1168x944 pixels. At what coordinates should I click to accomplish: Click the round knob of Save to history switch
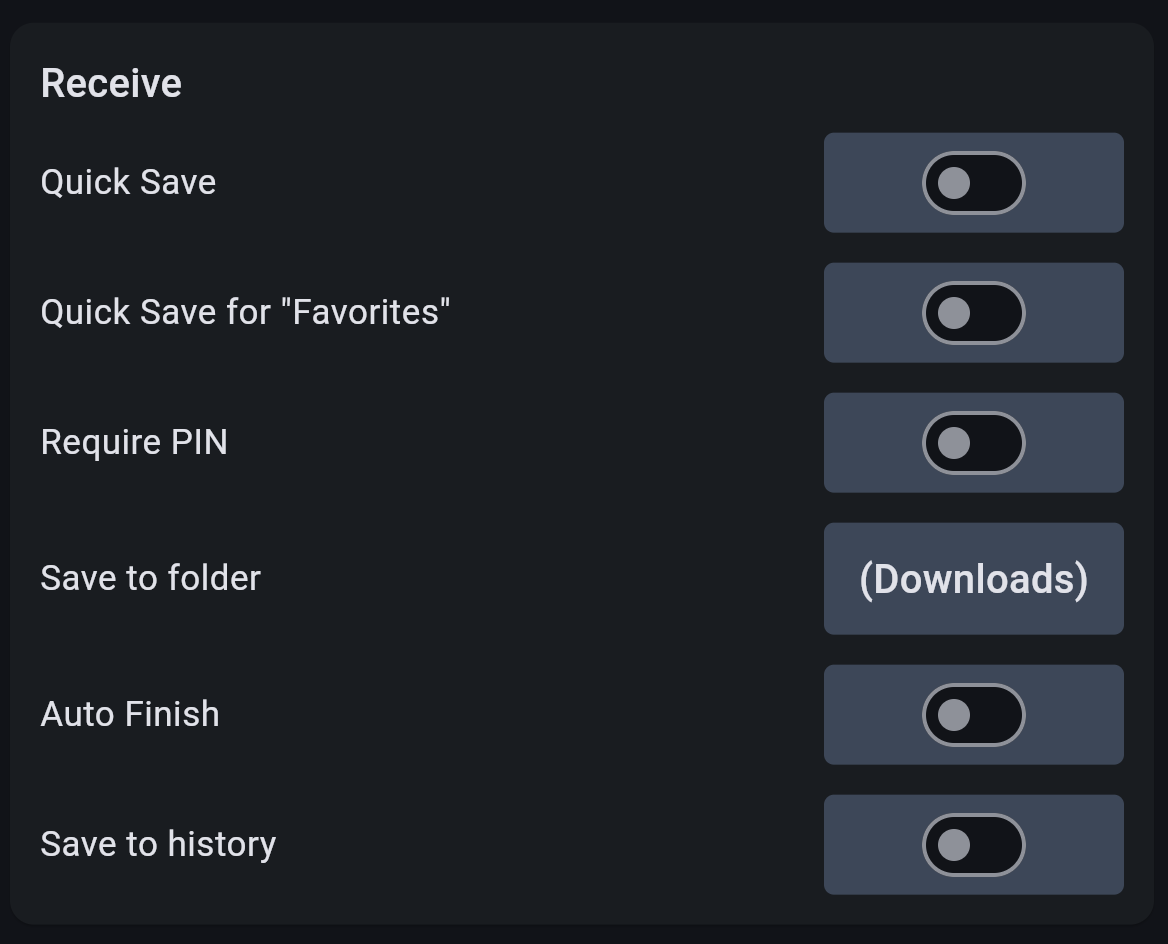[954, 845]
